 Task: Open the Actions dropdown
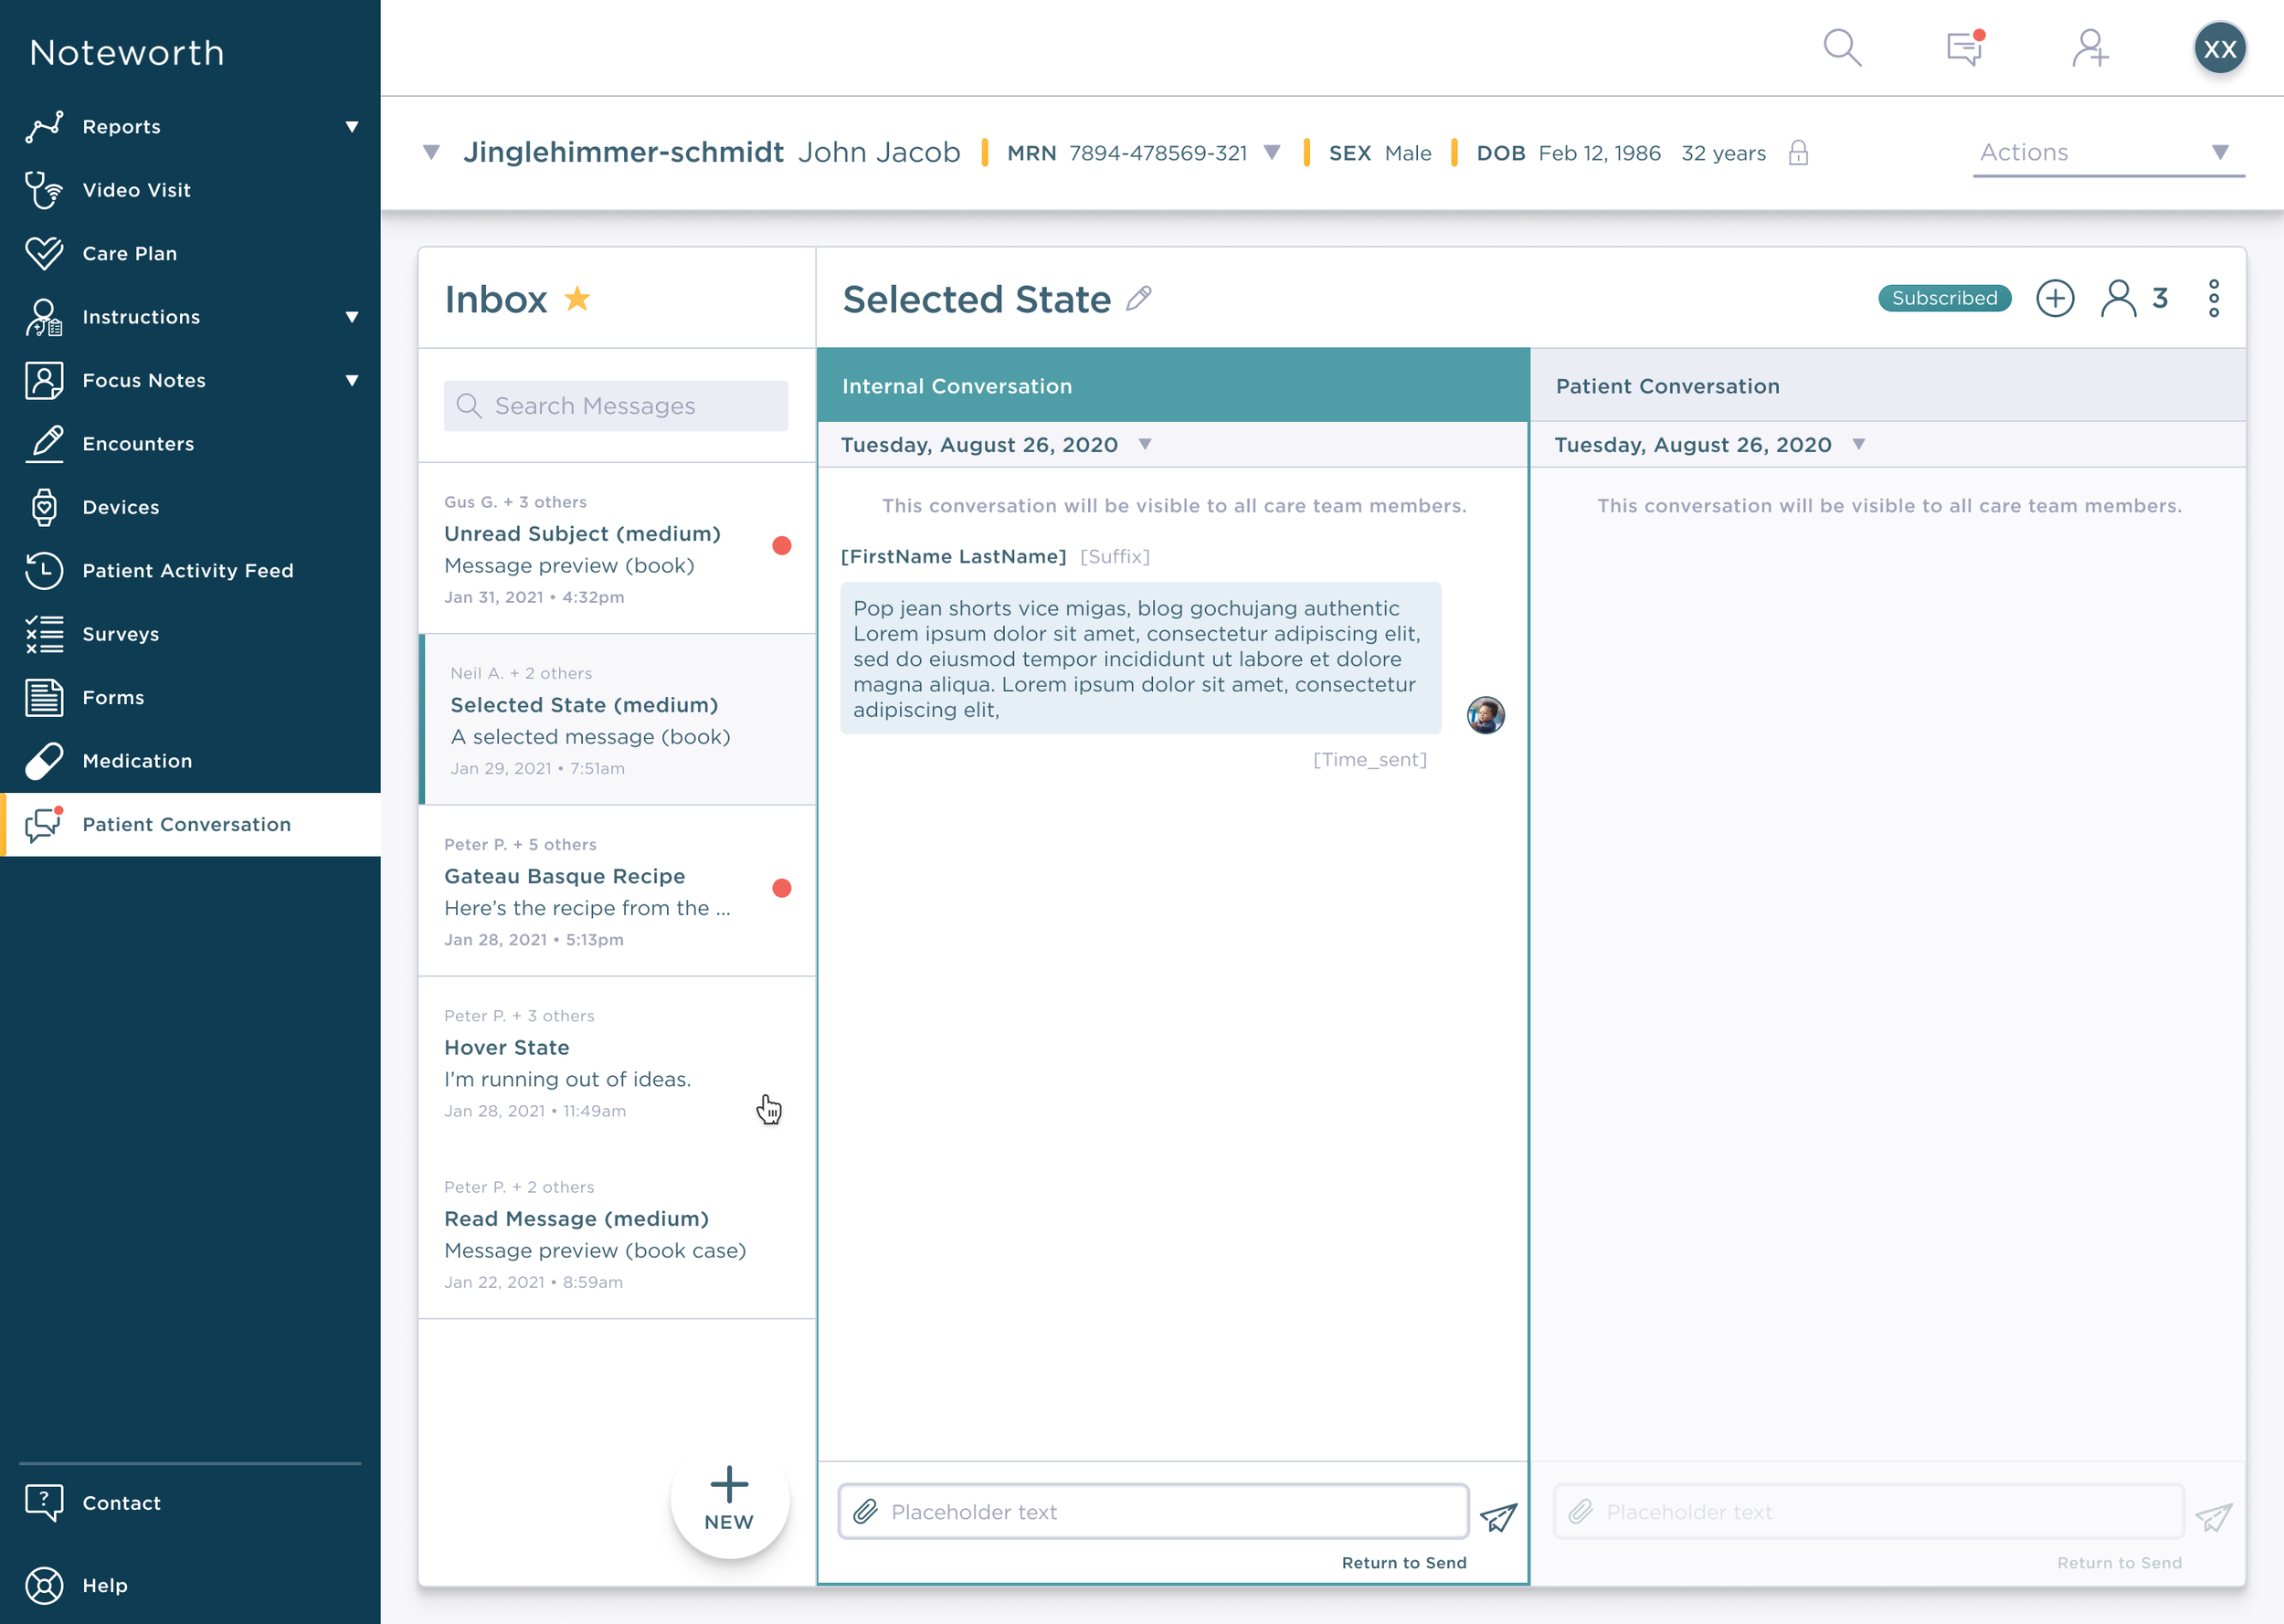coord(2108,153)
